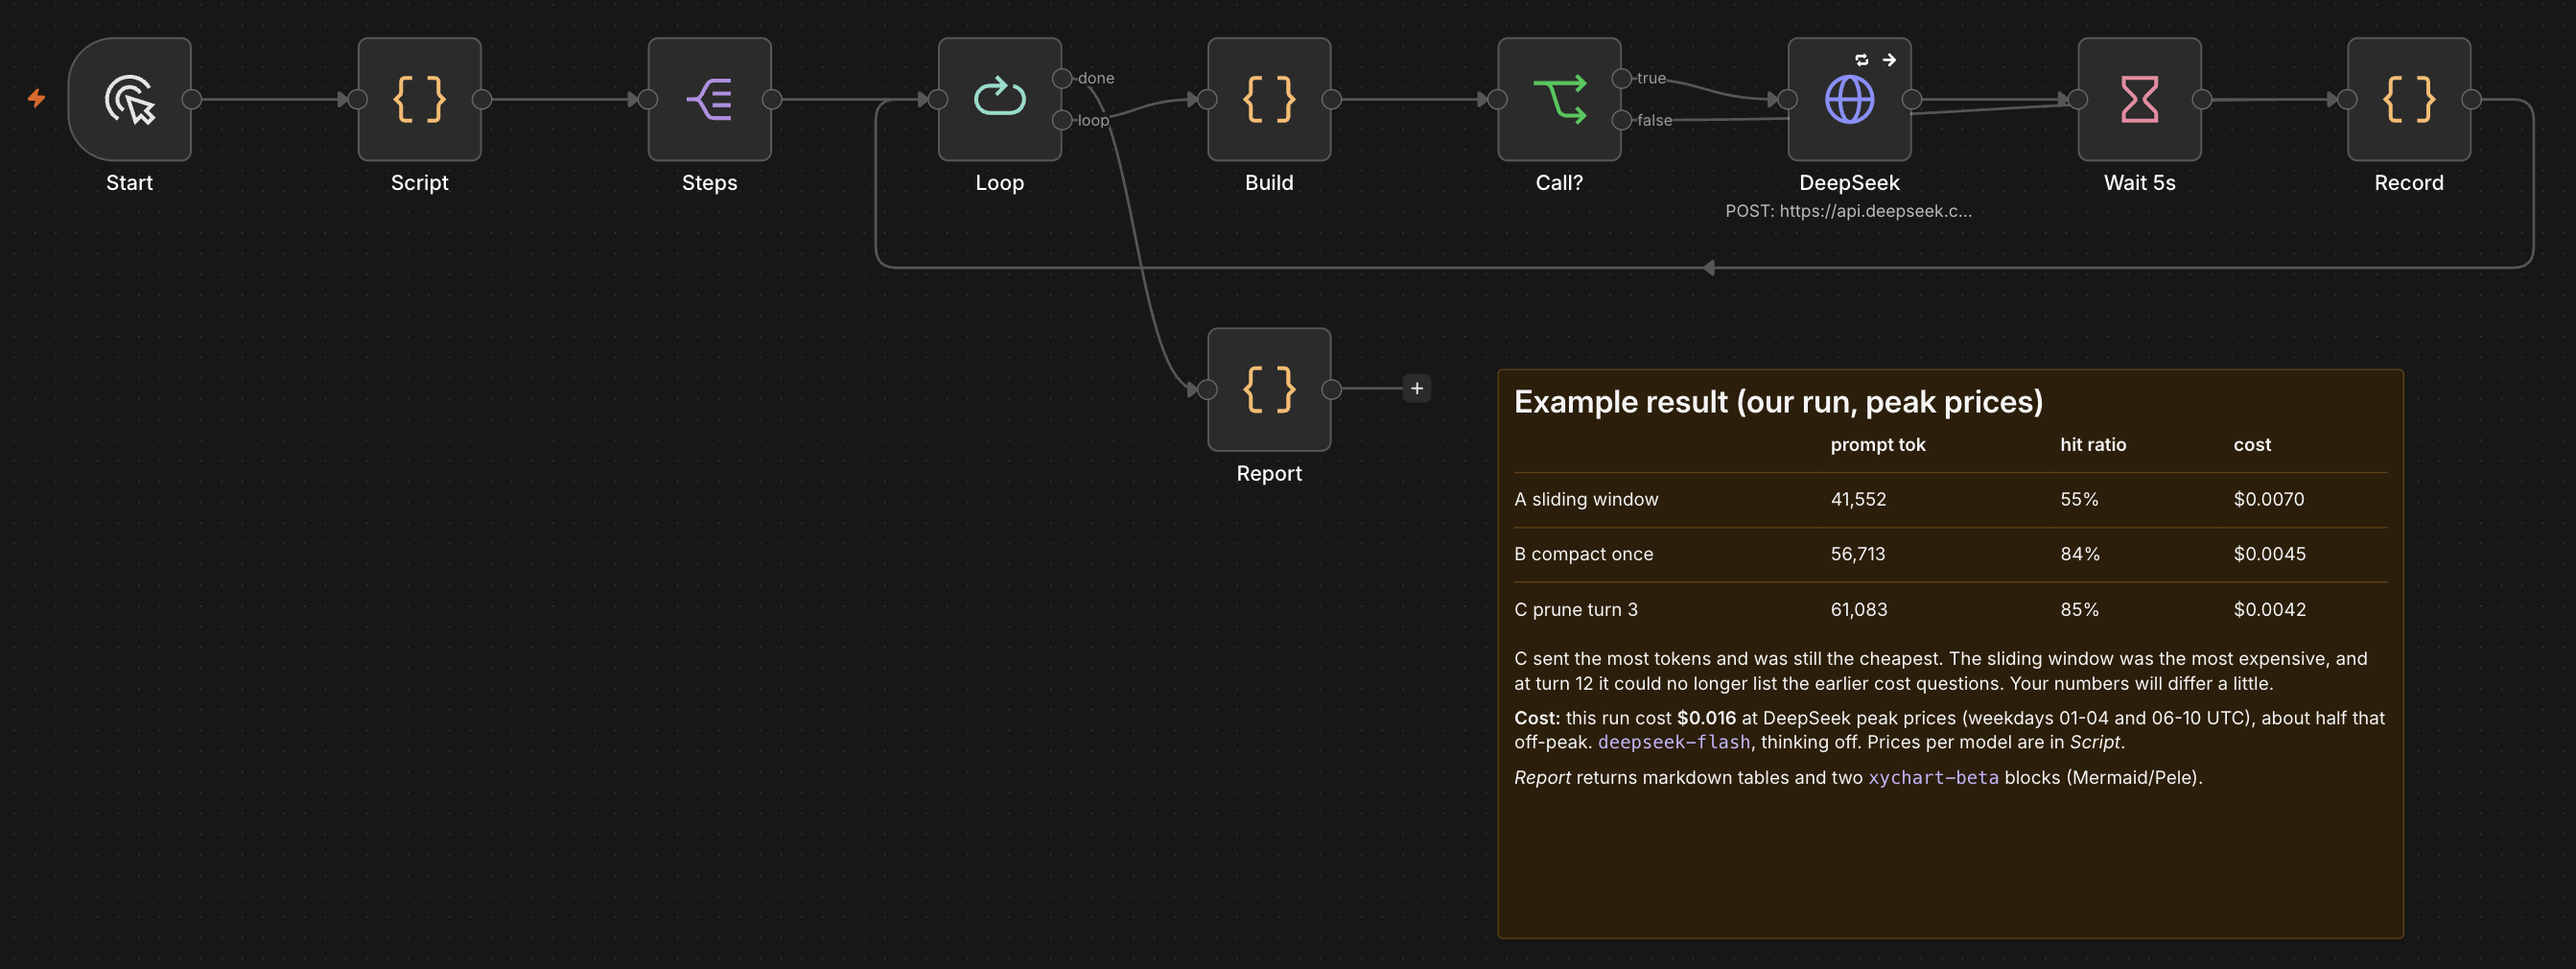The height and width of the screenshot is (969, 2576).
Task: Click the 'xychart-beta' code text
Action: (x=1933, y=777)
